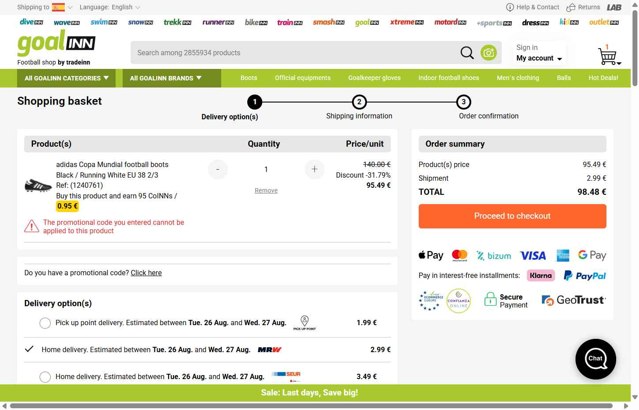Click the Discount -31.79% text
The image size is (639, 410).
(x=363, y=175)
